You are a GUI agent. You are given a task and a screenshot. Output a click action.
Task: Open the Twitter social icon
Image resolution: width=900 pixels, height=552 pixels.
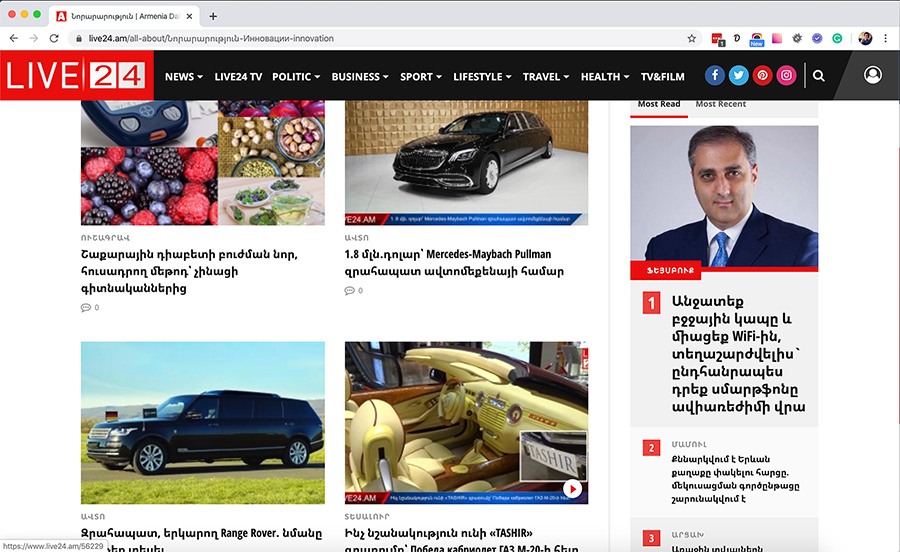(x=739, y=75)
